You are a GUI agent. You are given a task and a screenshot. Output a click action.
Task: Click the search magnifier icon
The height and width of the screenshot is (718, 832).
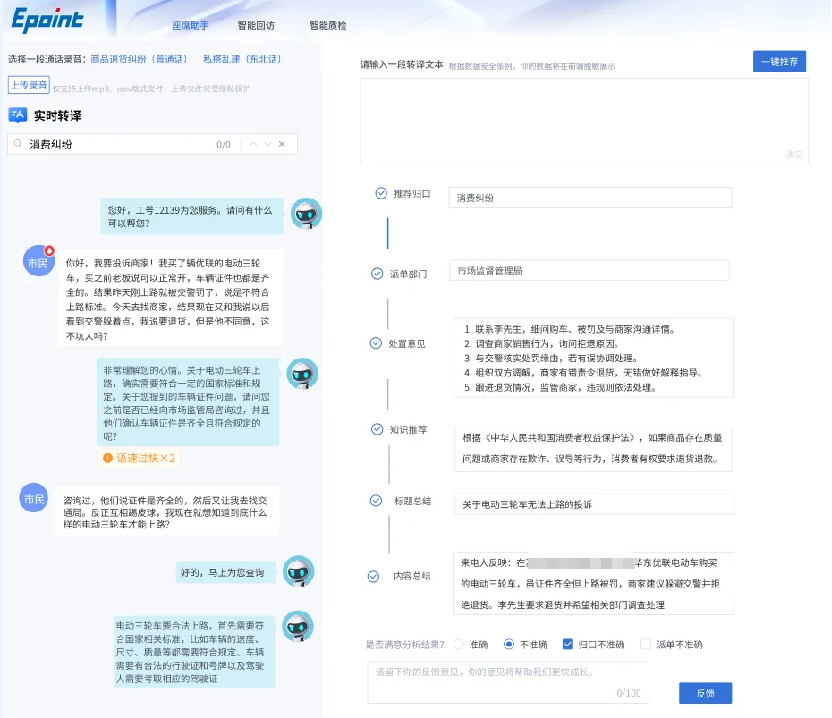point(18,144)
